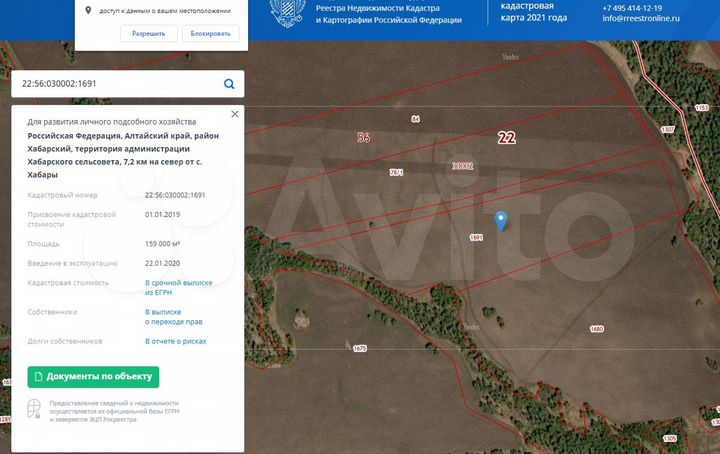The width and height of the screenshot is (720, 454).
Task: Click the certified document icon near EGRN notice
Action: tap(35, 409)
